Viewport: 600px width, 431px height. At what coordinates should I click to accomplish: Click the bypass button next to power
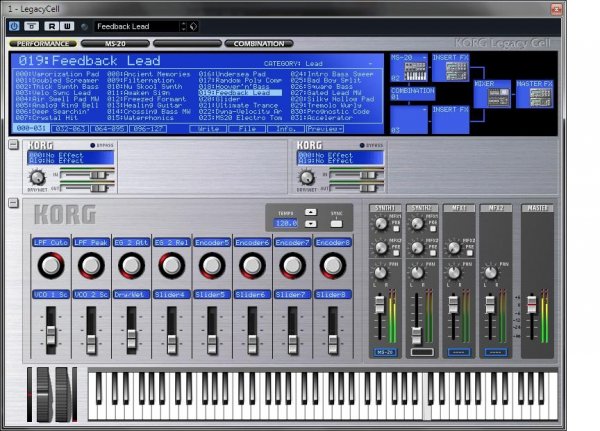[x=31, y=26]
